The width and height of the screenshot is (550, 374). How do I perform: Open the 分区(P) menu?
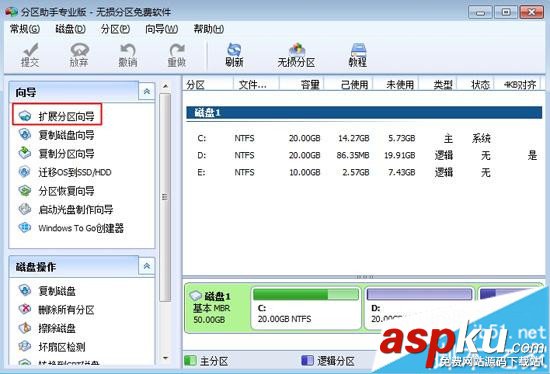pos(115,29)
